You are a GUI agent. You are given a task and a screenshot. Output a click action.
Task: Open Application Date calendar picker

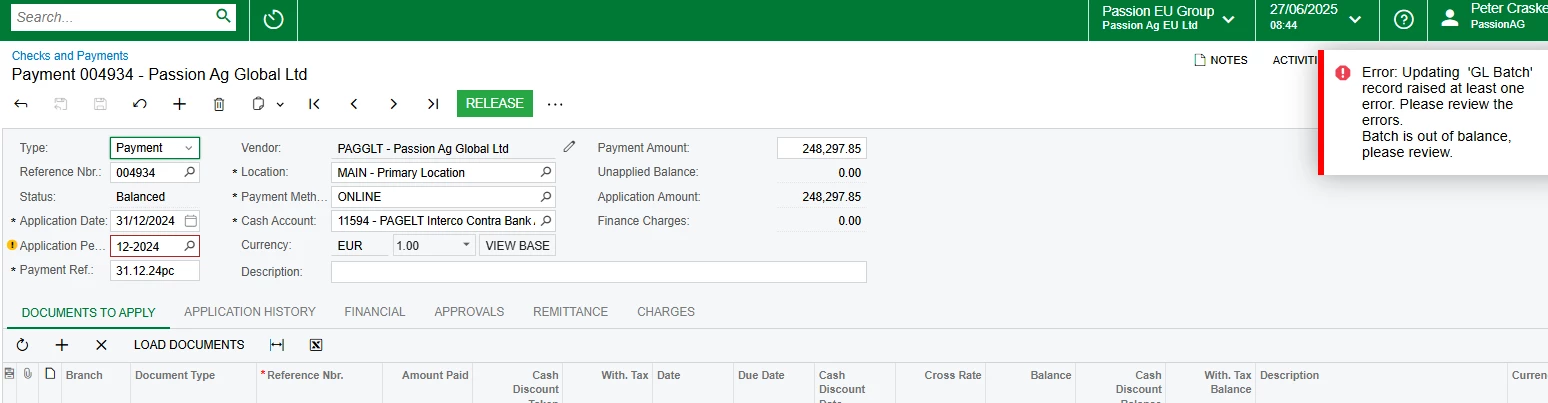(x=190, y=220)
